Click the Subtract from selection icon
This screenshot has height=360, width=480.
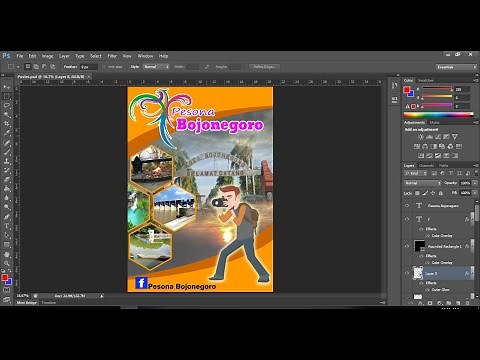44,67
